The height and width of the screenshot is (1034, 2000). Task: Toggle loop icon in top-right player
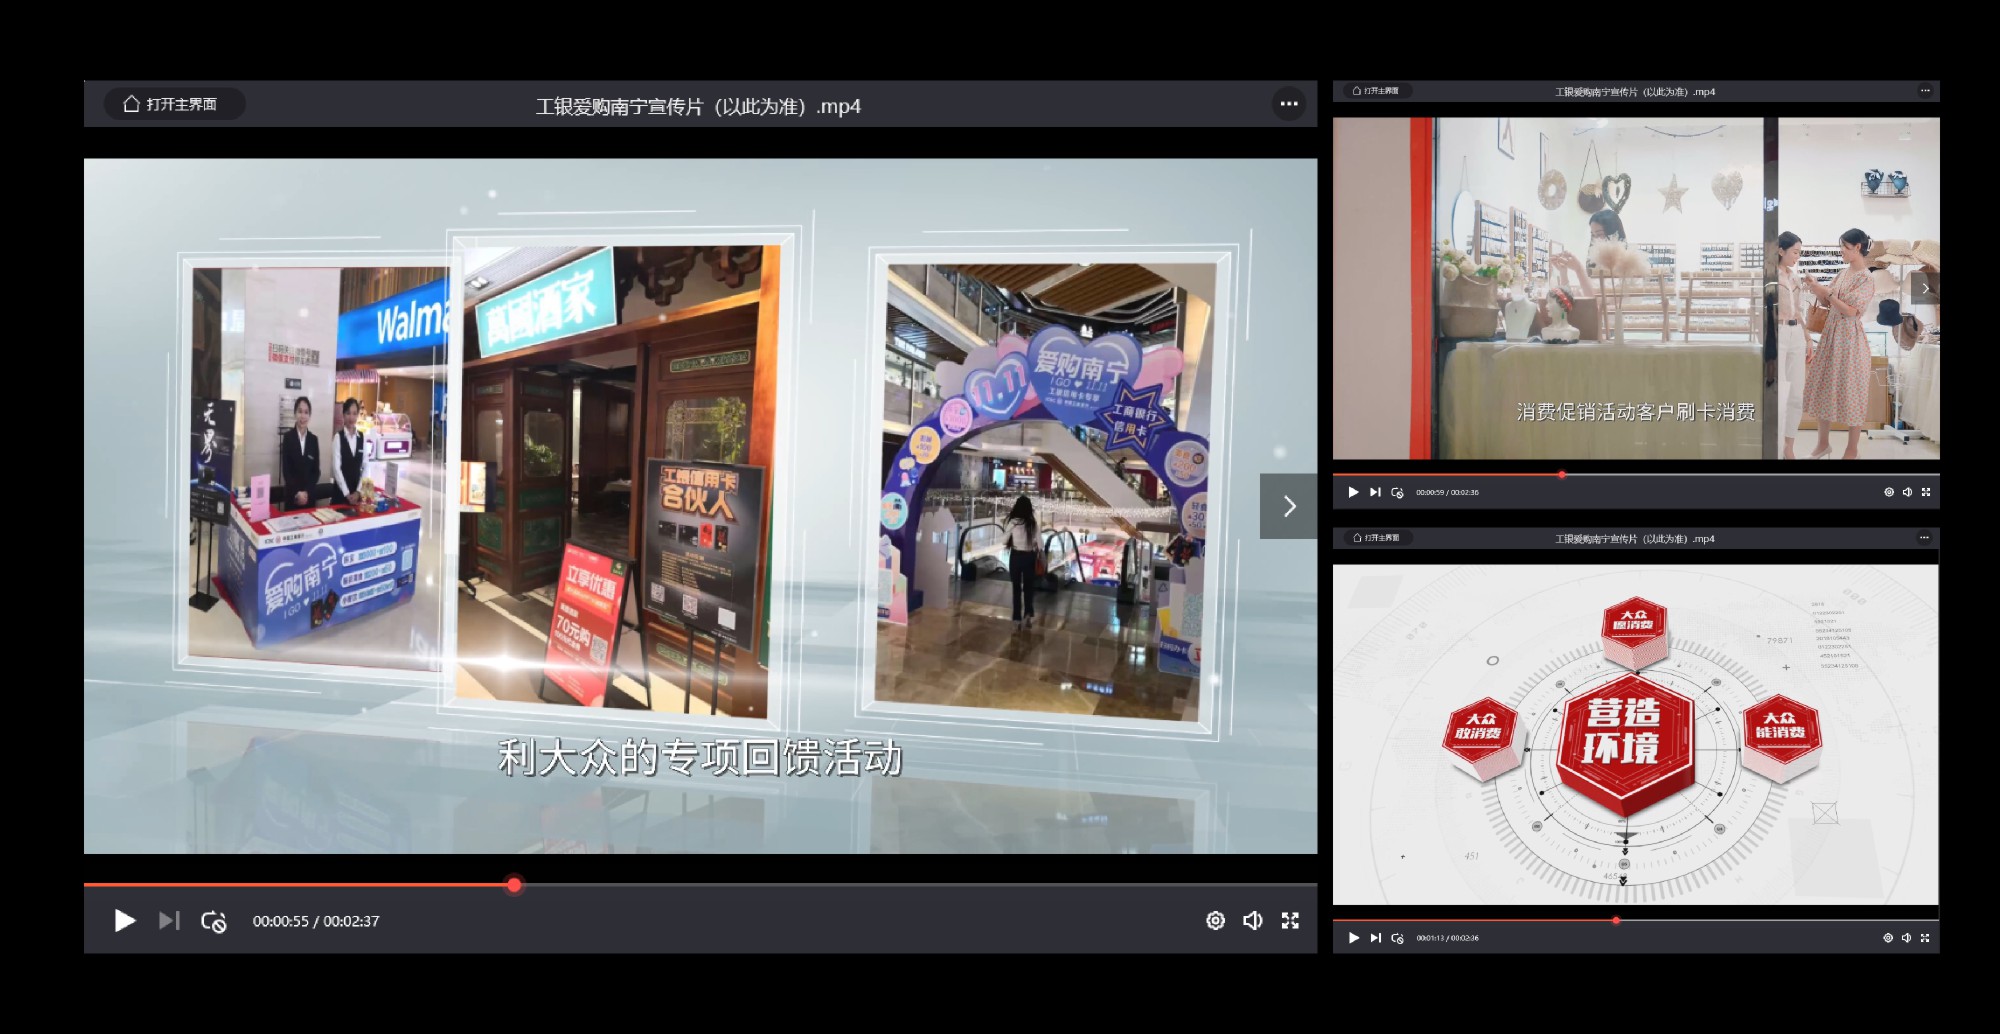pos(1397,492)
